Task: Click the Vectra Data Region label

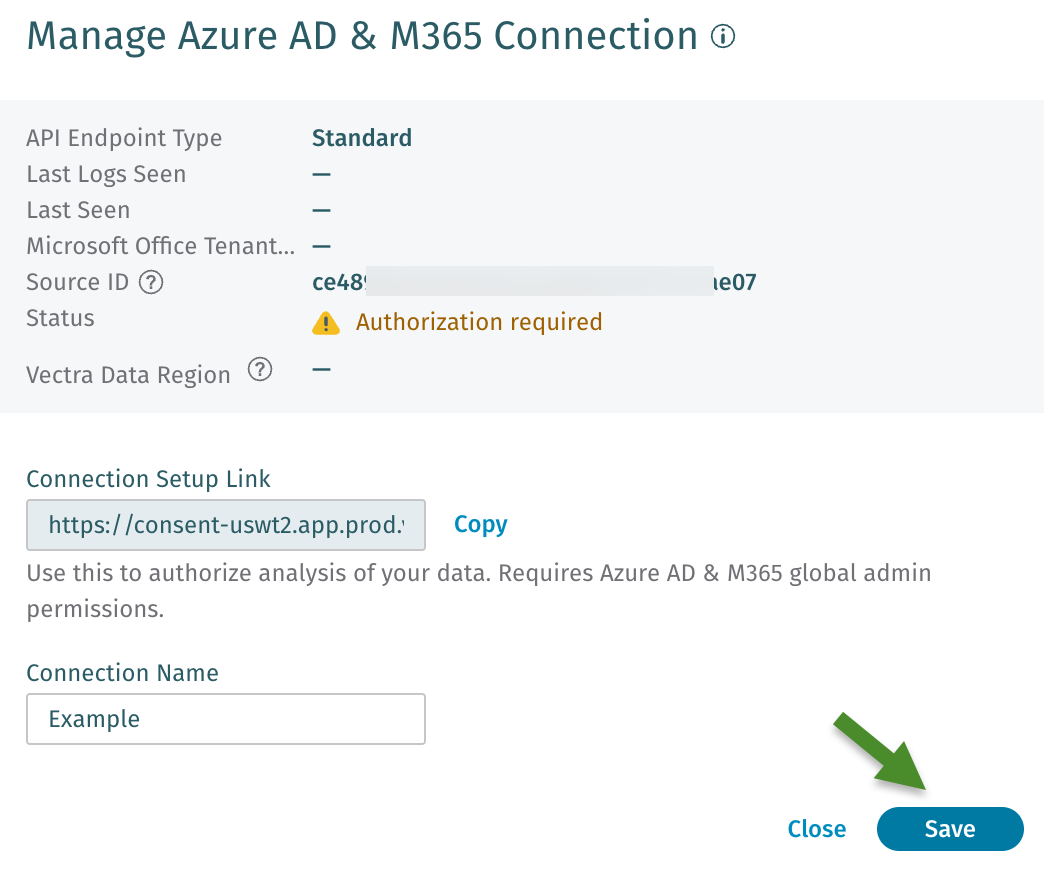Action: coord(128,375)
